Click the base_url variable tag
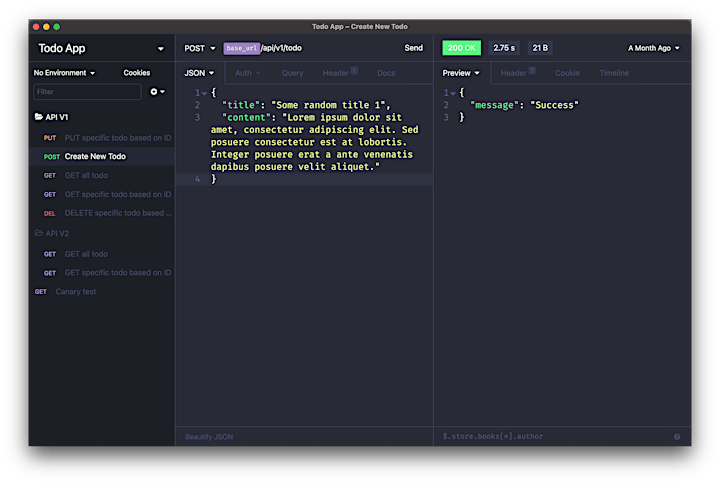Image resolution: width=720 pixels, height=484 pixels. tap(242, 48)
